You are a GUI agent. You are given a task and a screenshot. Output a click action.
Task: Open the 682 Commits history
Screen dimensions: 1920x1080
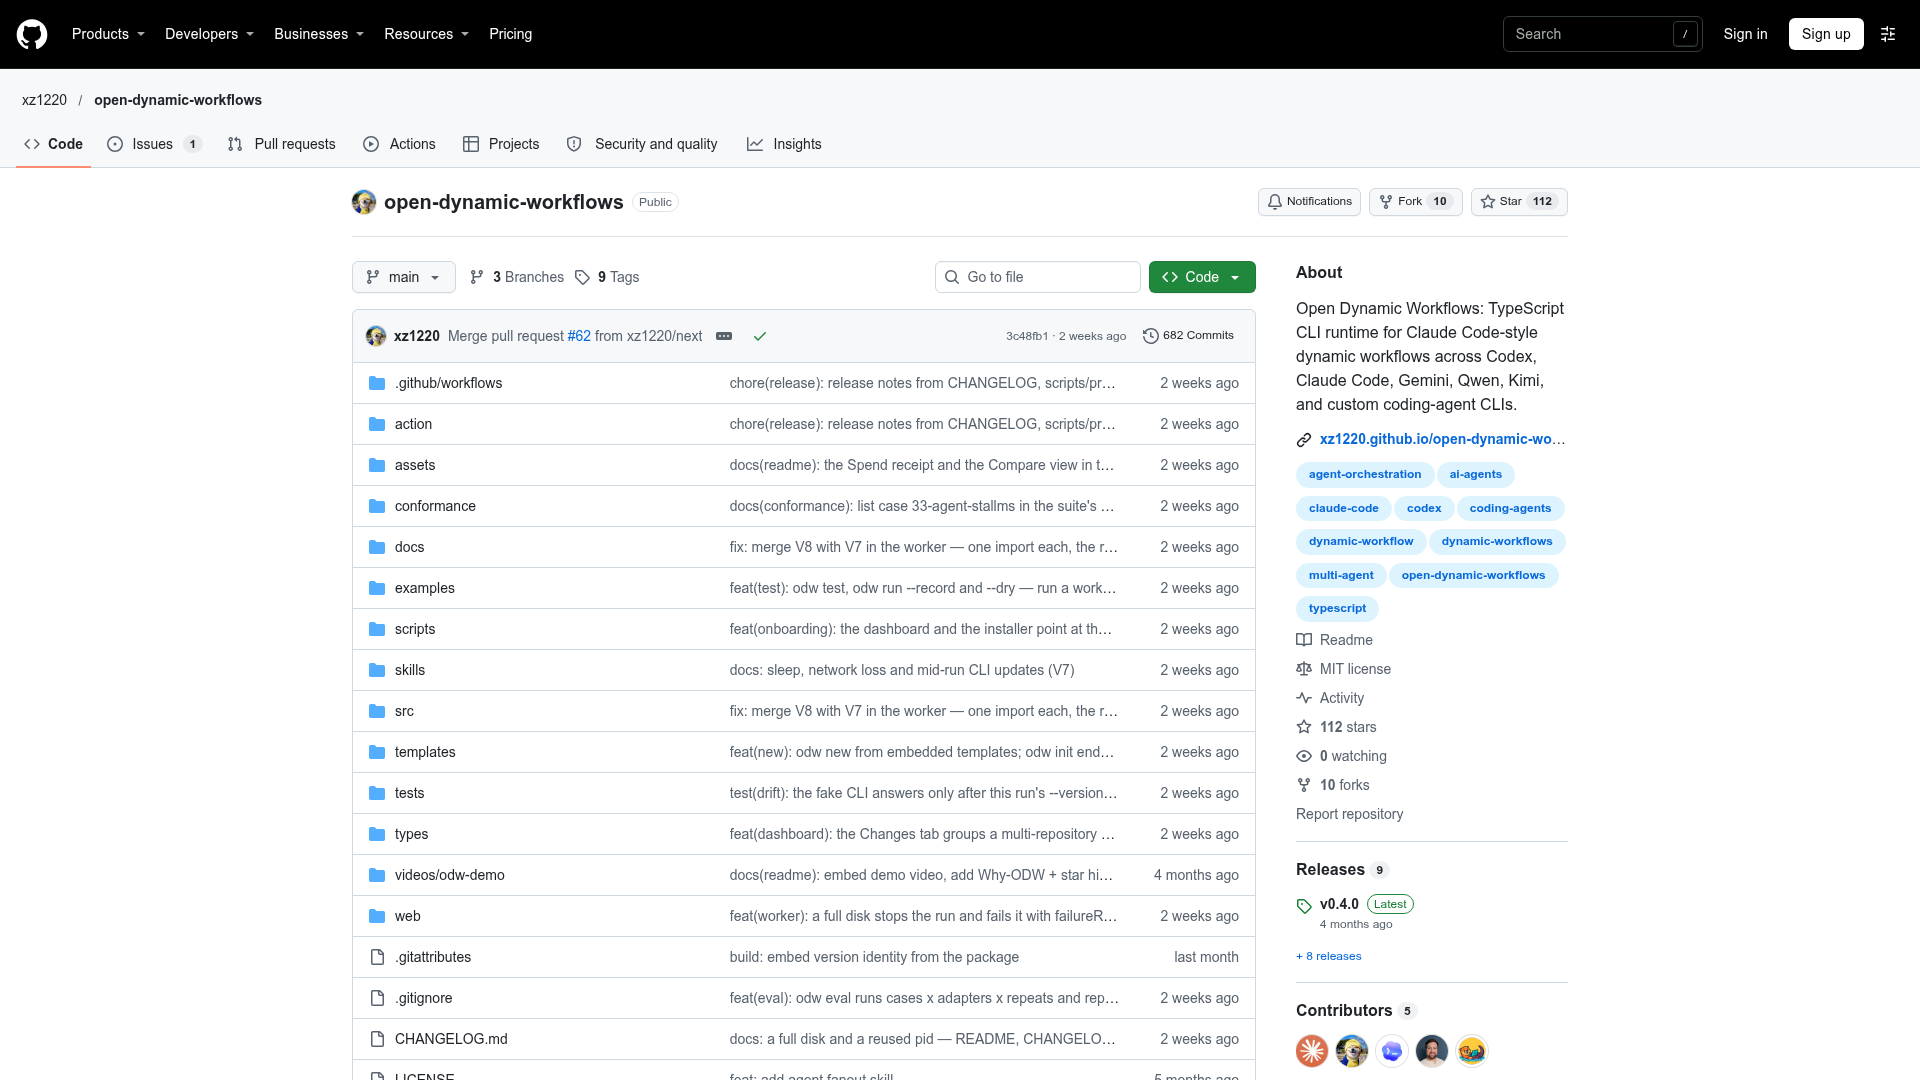pos(1188,336)
